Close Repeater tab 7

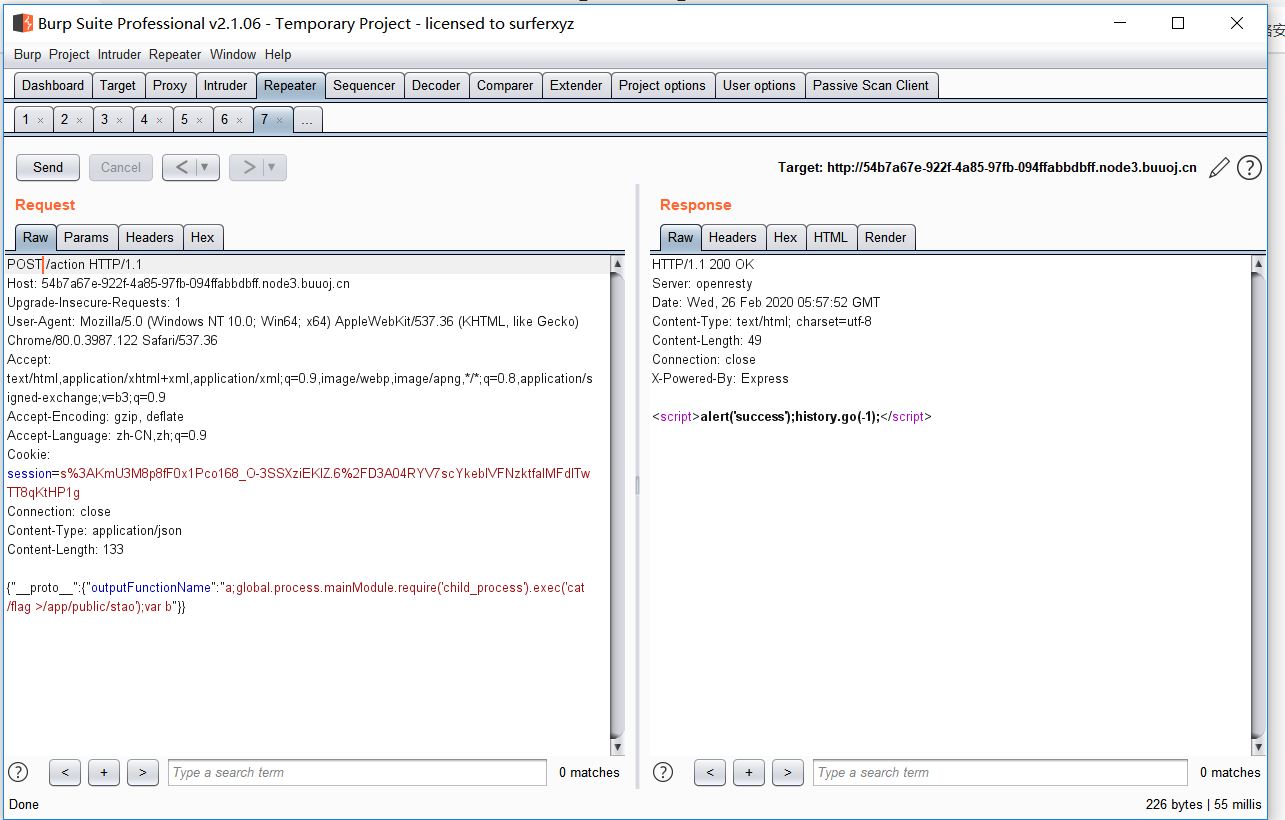pyautogui.click(x=279, y=120)
